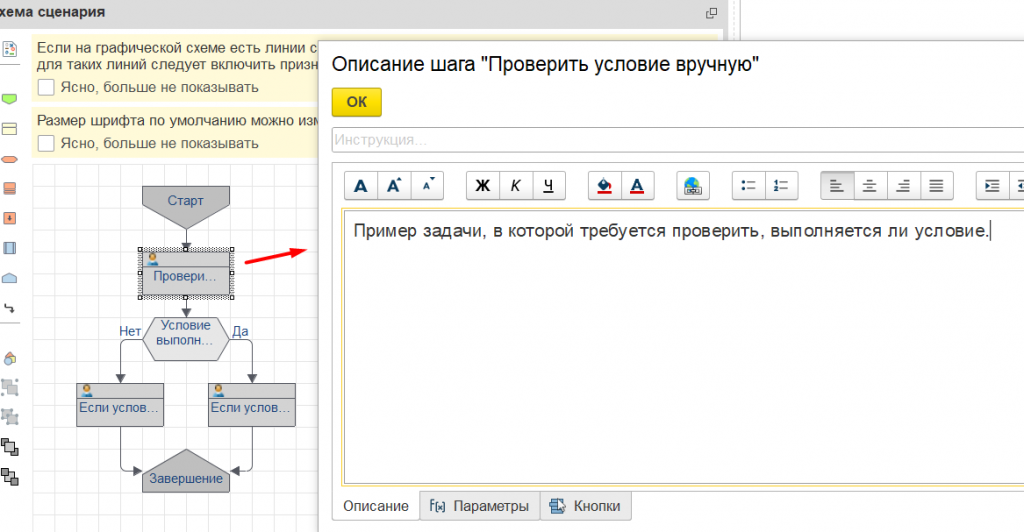Image resolution: width=1024 pixels, height=532 pixels.
Task: Select the Старт node in the schema
Action: (185, 207)
